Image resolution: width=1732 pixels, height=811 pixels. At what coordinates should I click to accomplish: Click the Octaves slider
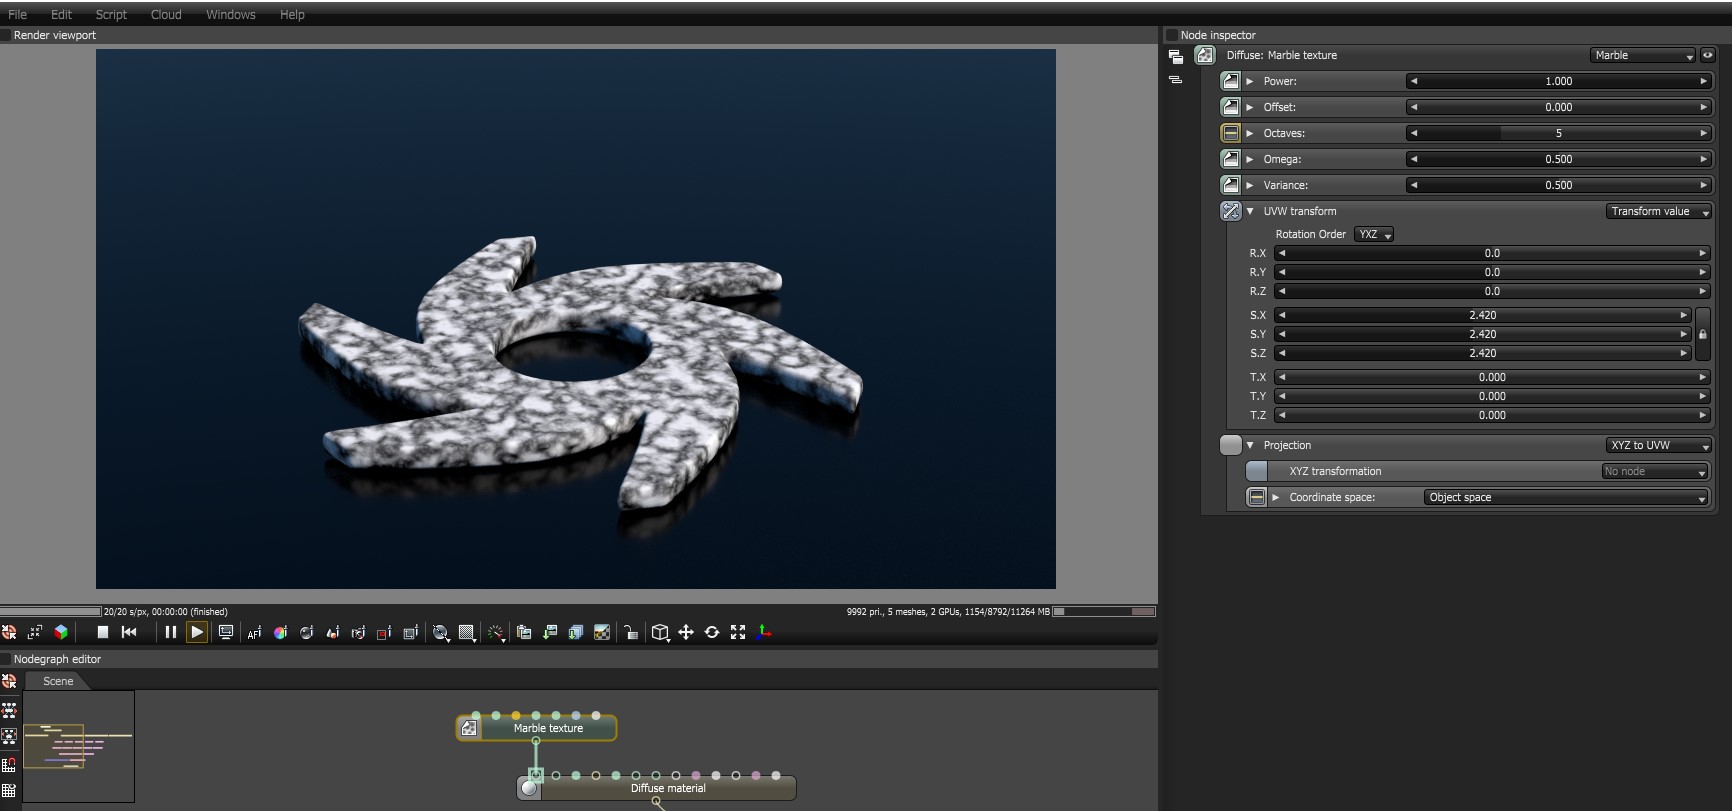coord(1559,133)
